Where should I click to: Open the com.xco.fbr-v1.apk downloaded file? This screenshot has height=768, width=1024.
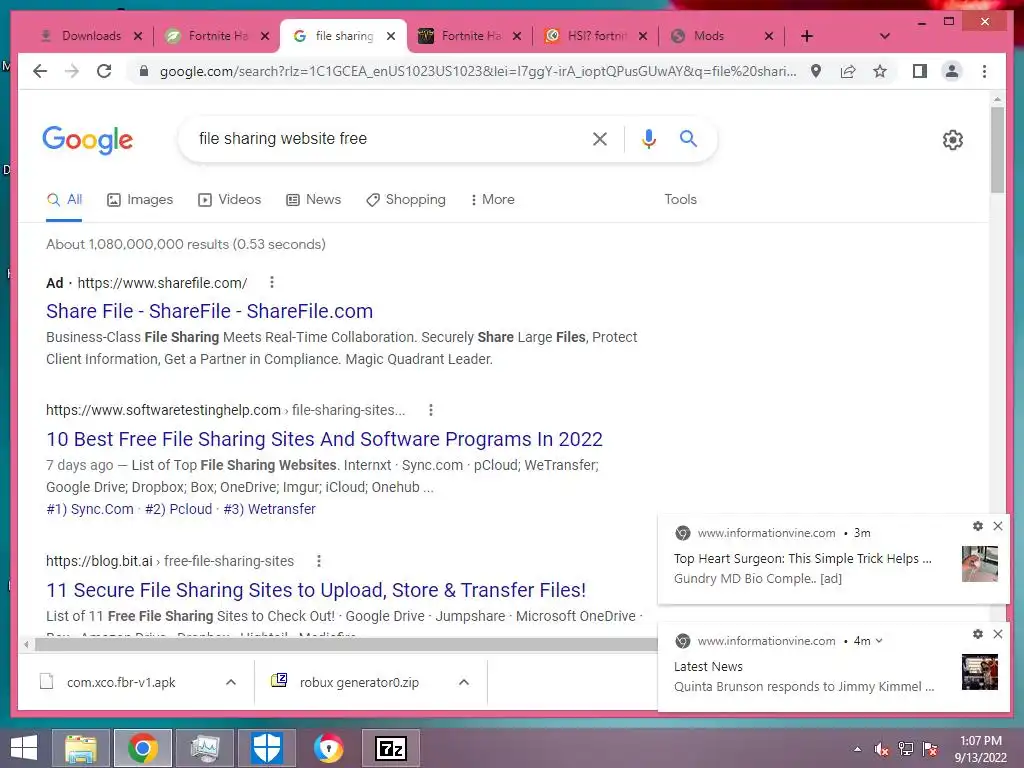[121, 682]
